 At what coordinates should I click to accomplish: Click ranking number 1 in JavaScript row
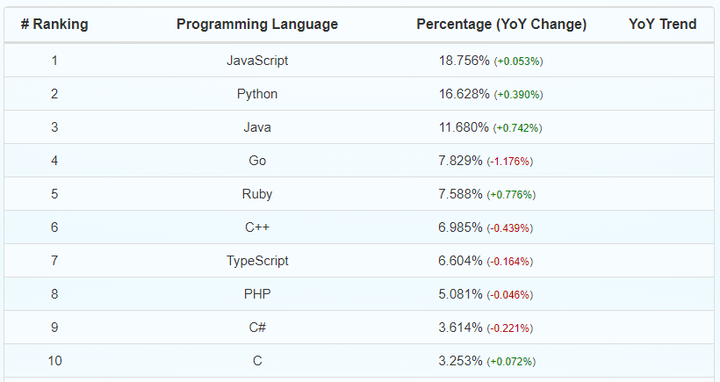(54, 61)
